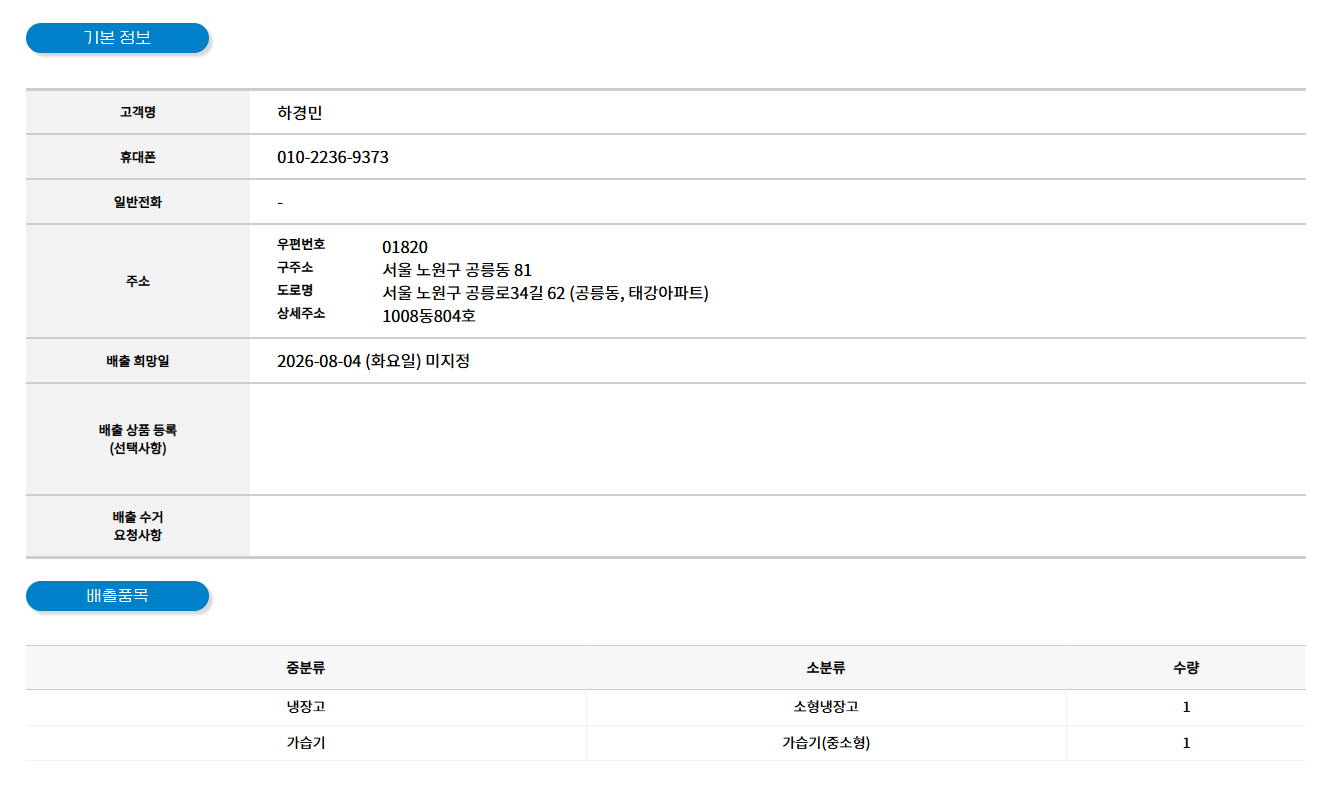Click the postal code 01820
This screenshot has height=789, width=1323.
click(x=405, y=247)
